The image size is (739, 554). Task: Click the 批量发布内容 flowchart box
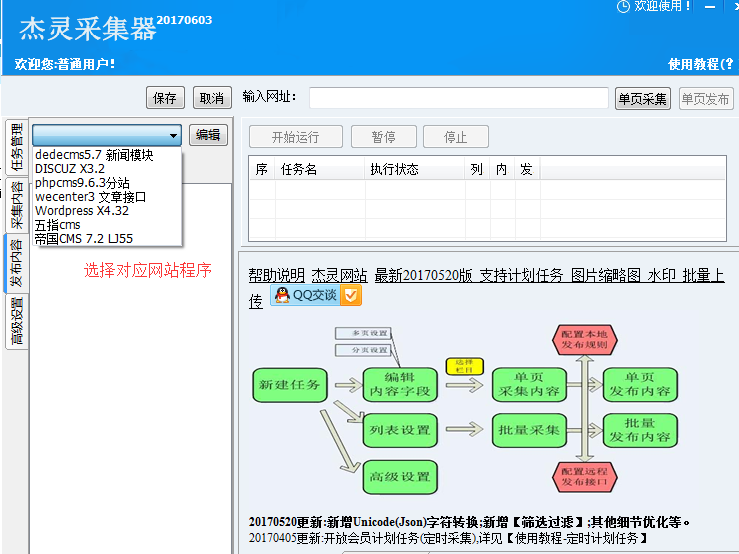(x=640, y=430)
